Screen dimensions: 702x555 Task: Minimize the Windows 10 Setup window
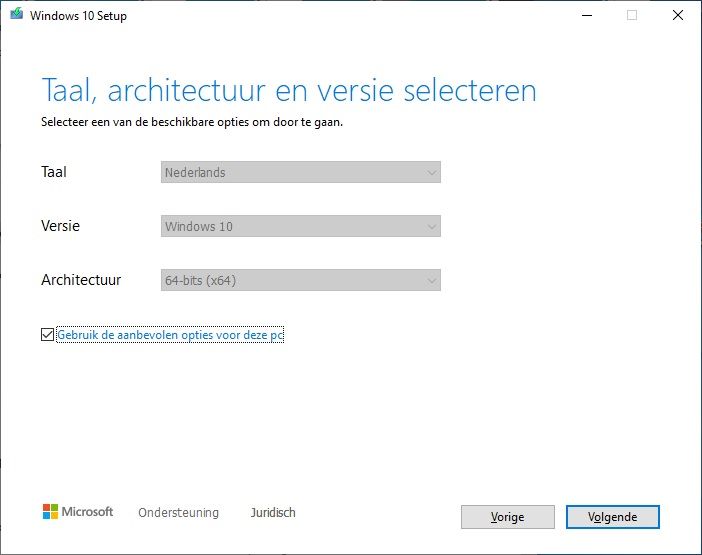587,15
